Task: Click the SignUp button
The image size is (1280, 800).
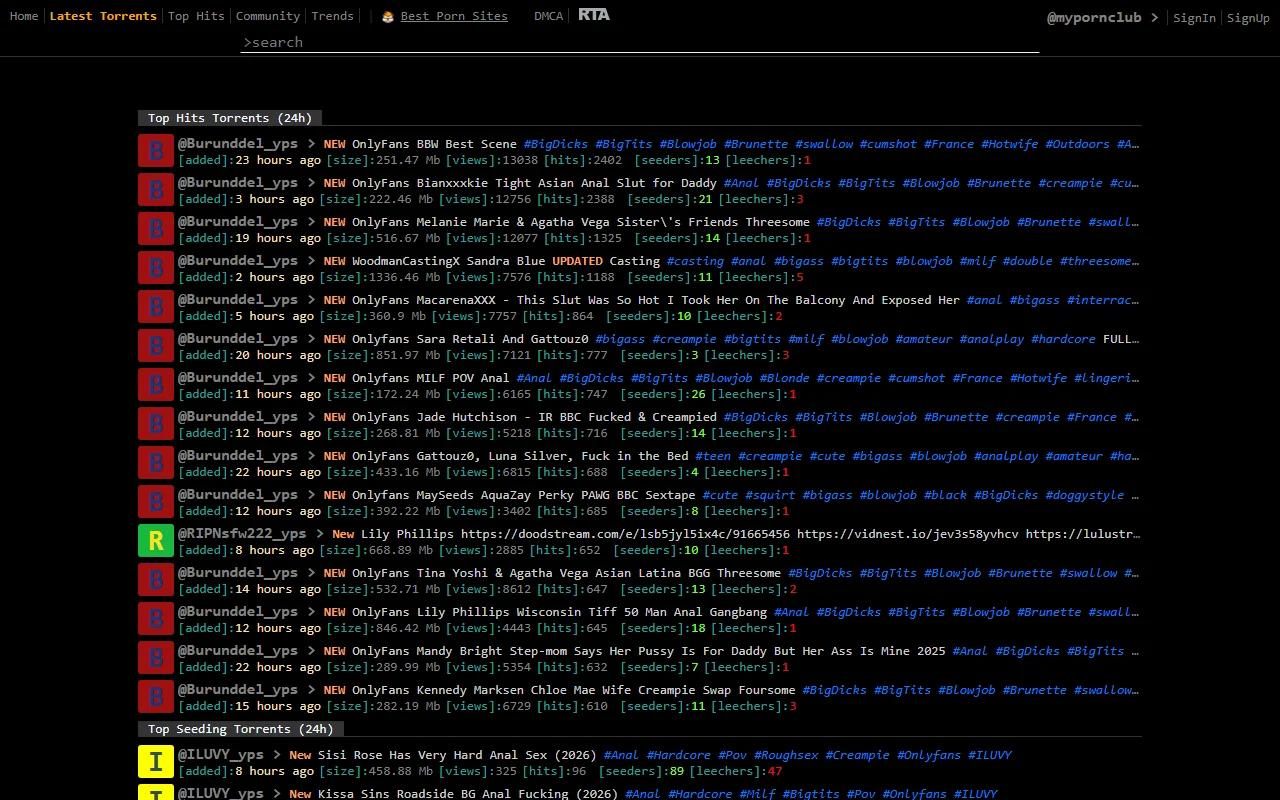Action: (x=1248, y=17)
